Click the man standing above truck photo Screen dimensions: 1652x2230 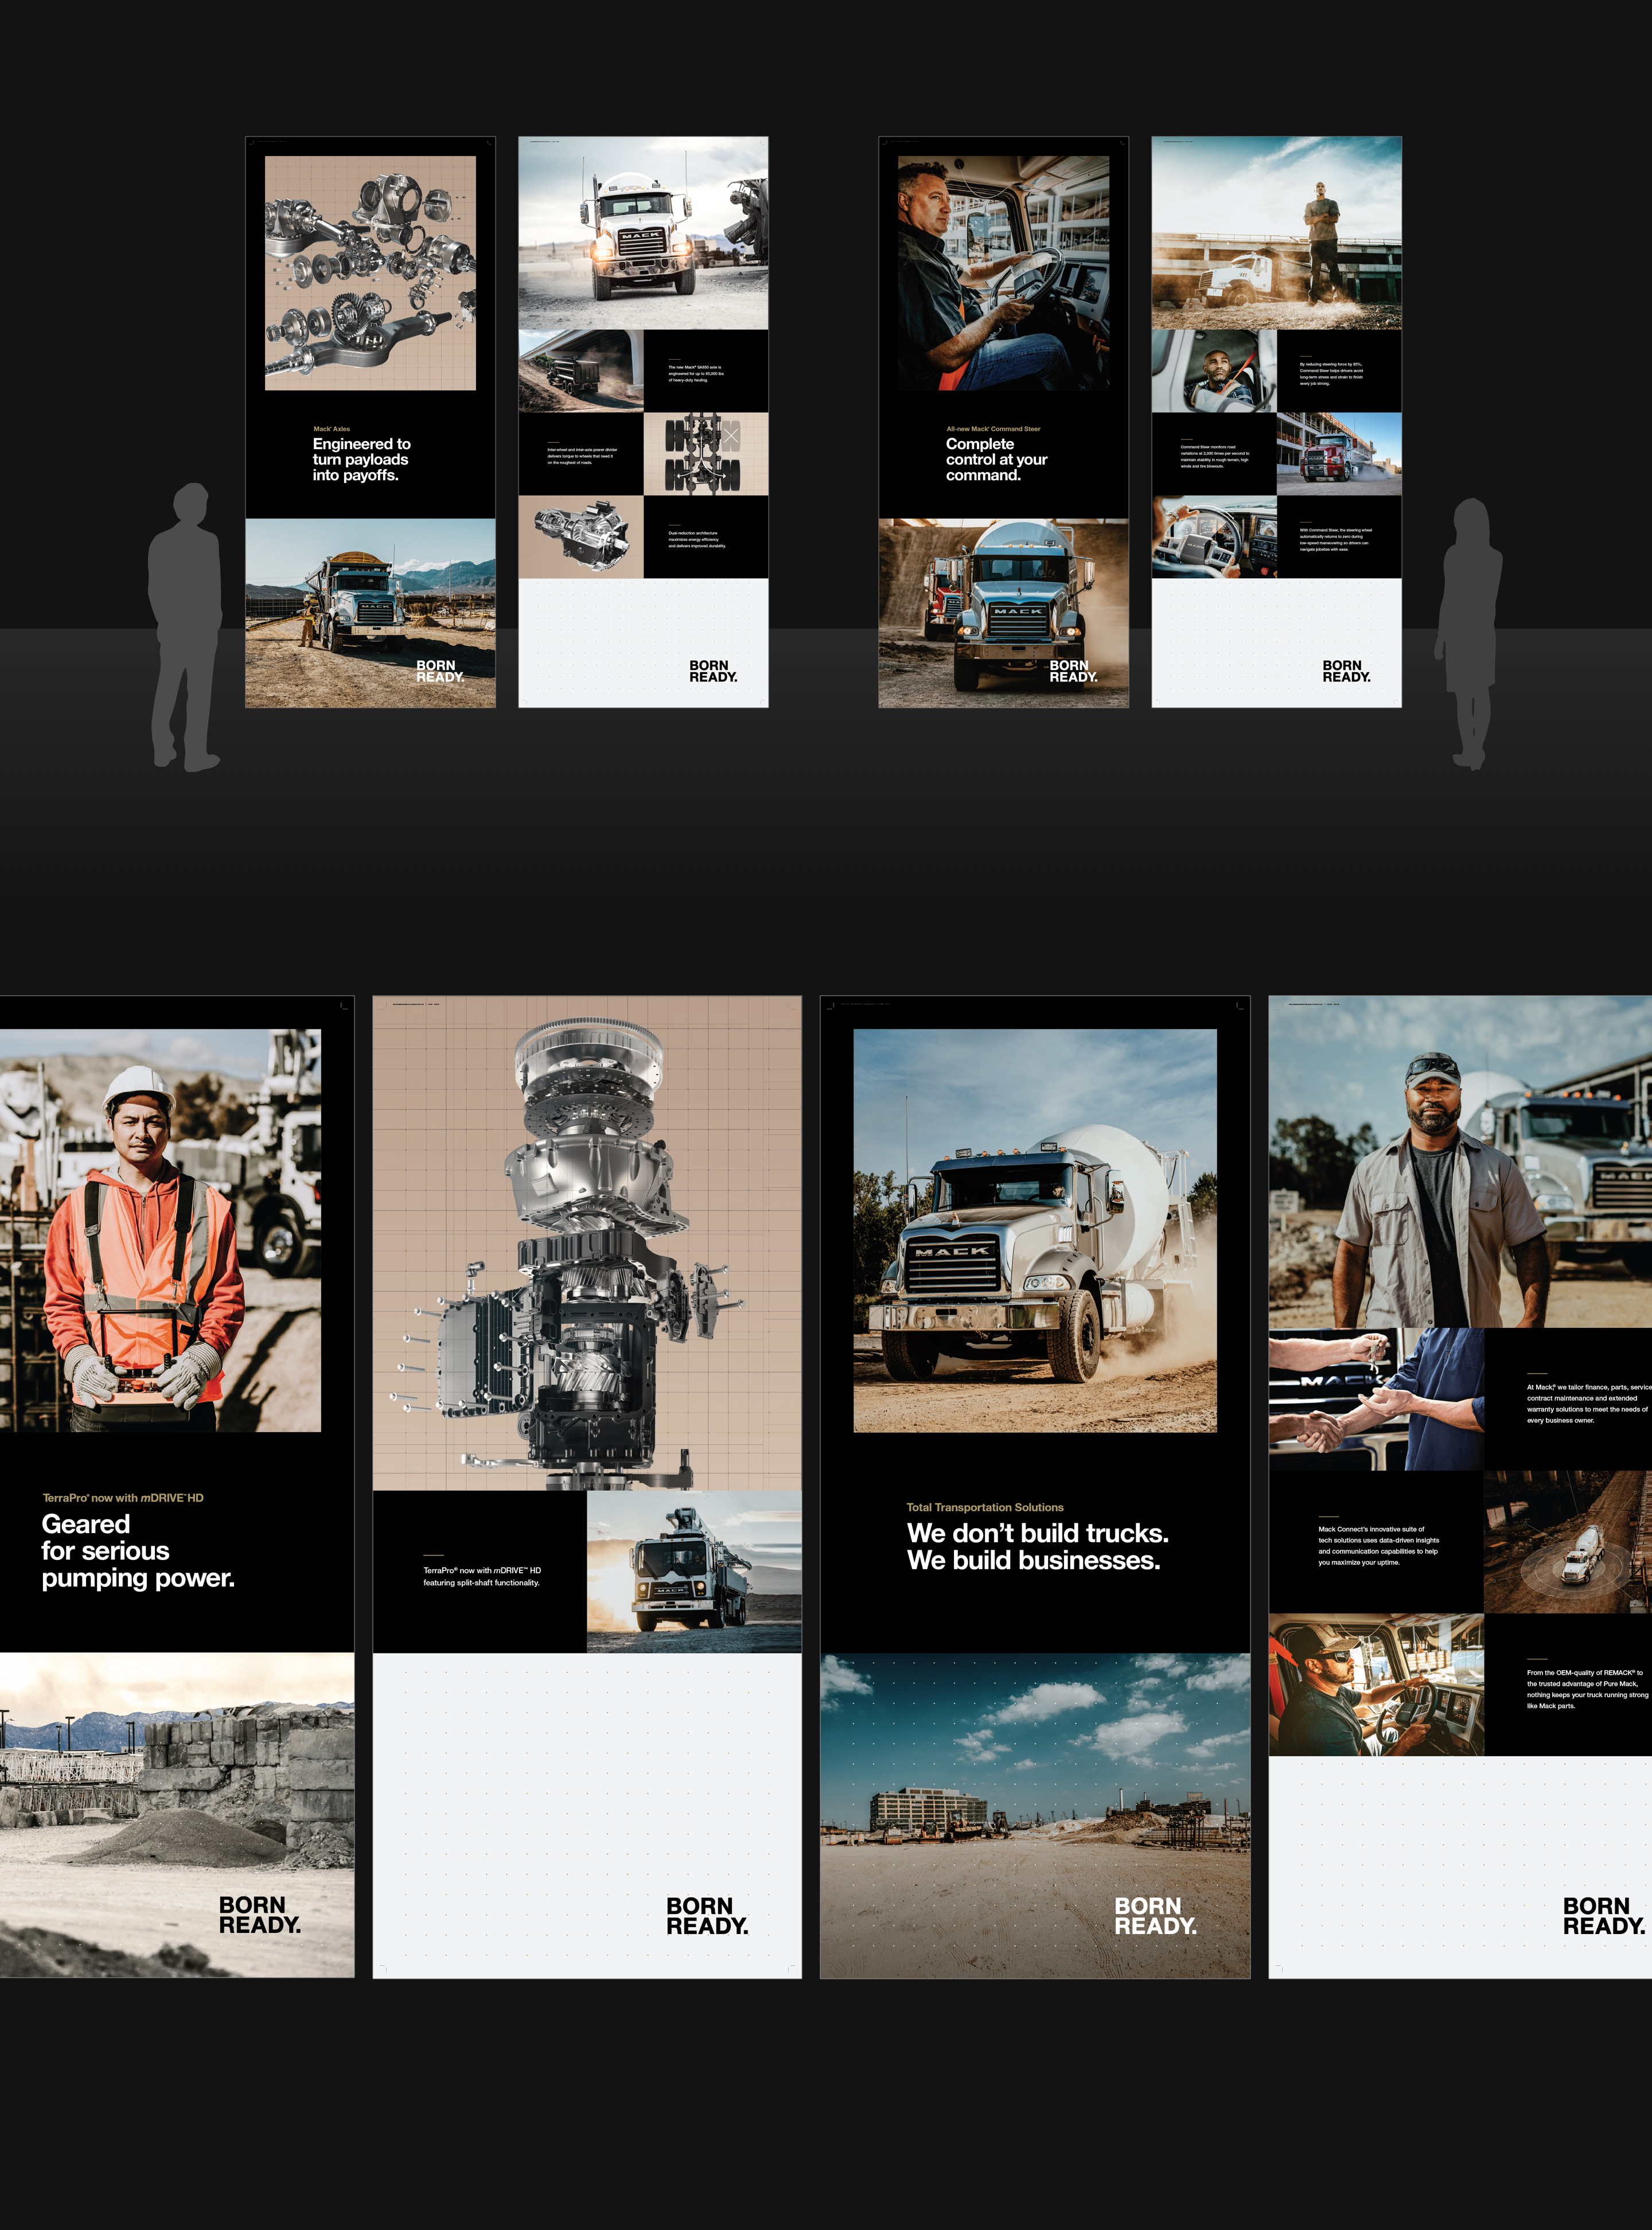point(1276,233)
